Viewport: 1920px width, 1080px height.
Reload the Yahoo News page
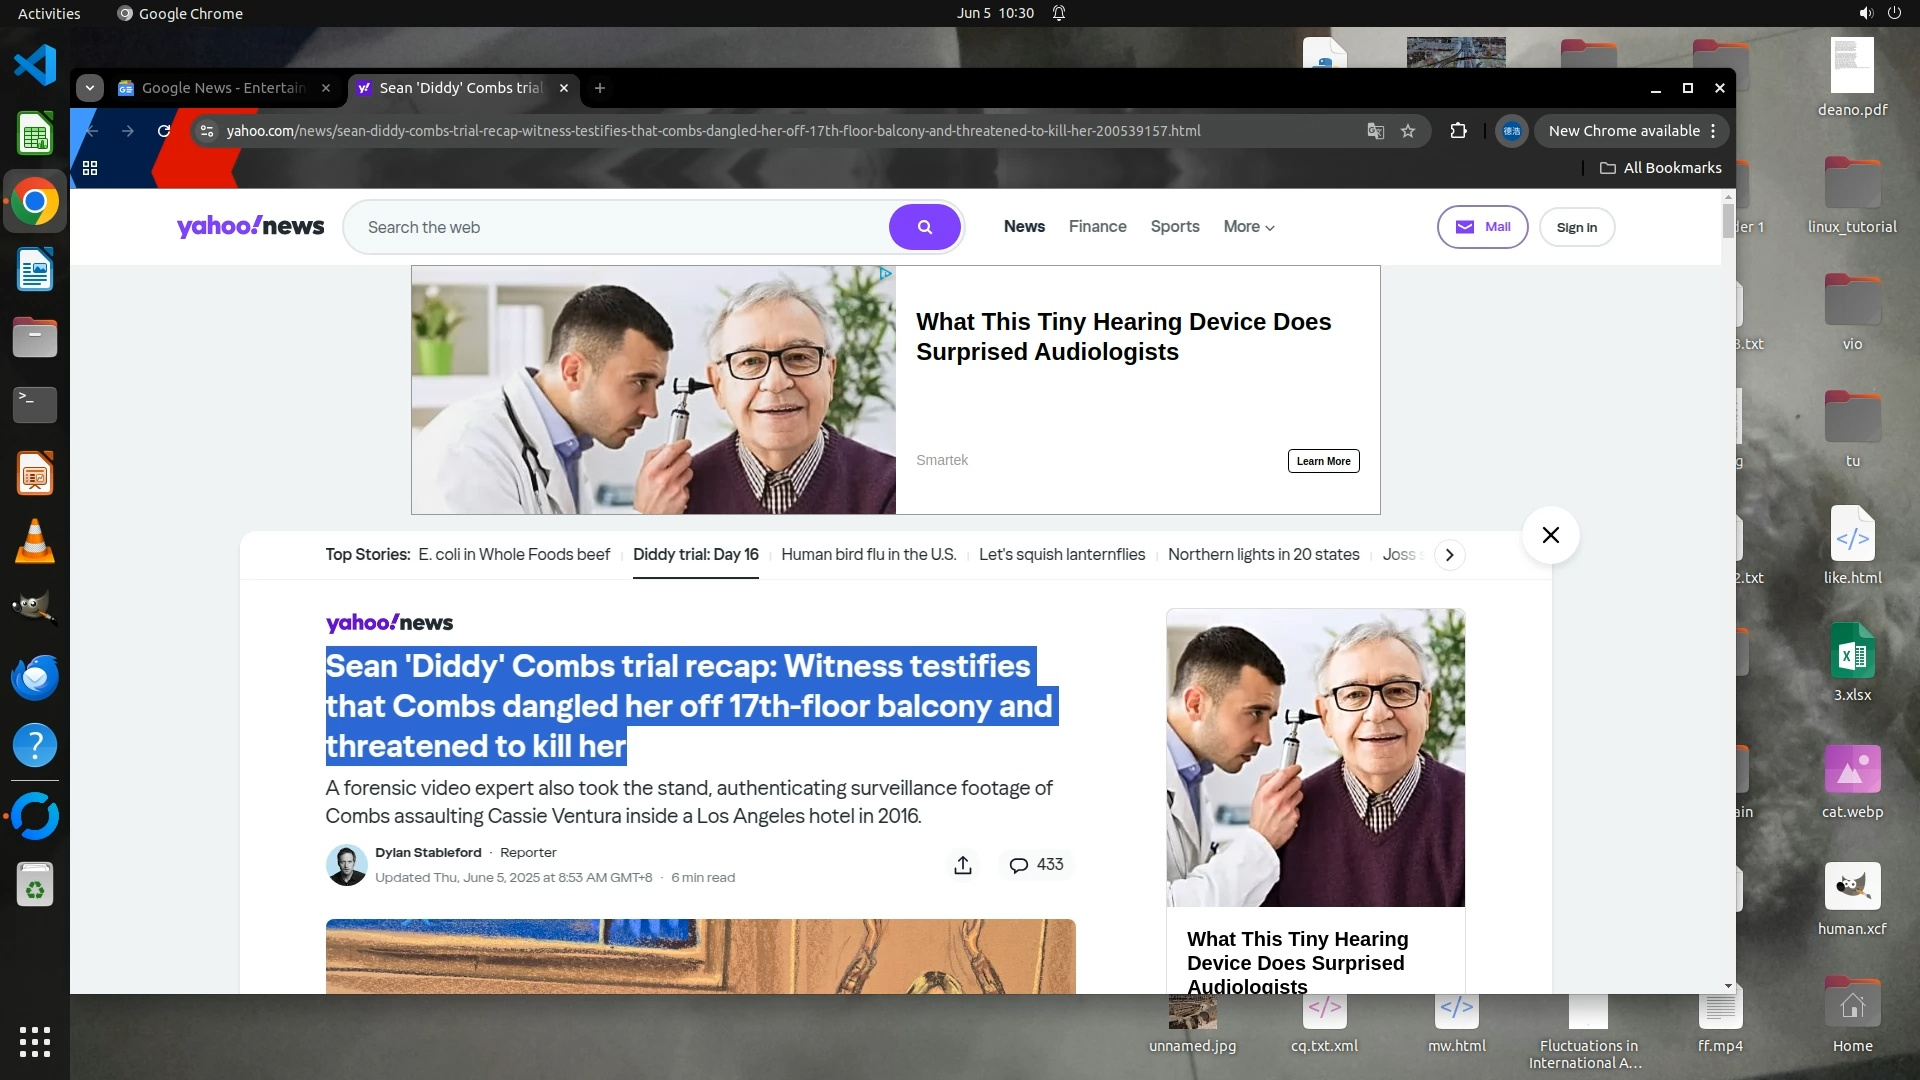pyautogui.click(x=164, y=131)
